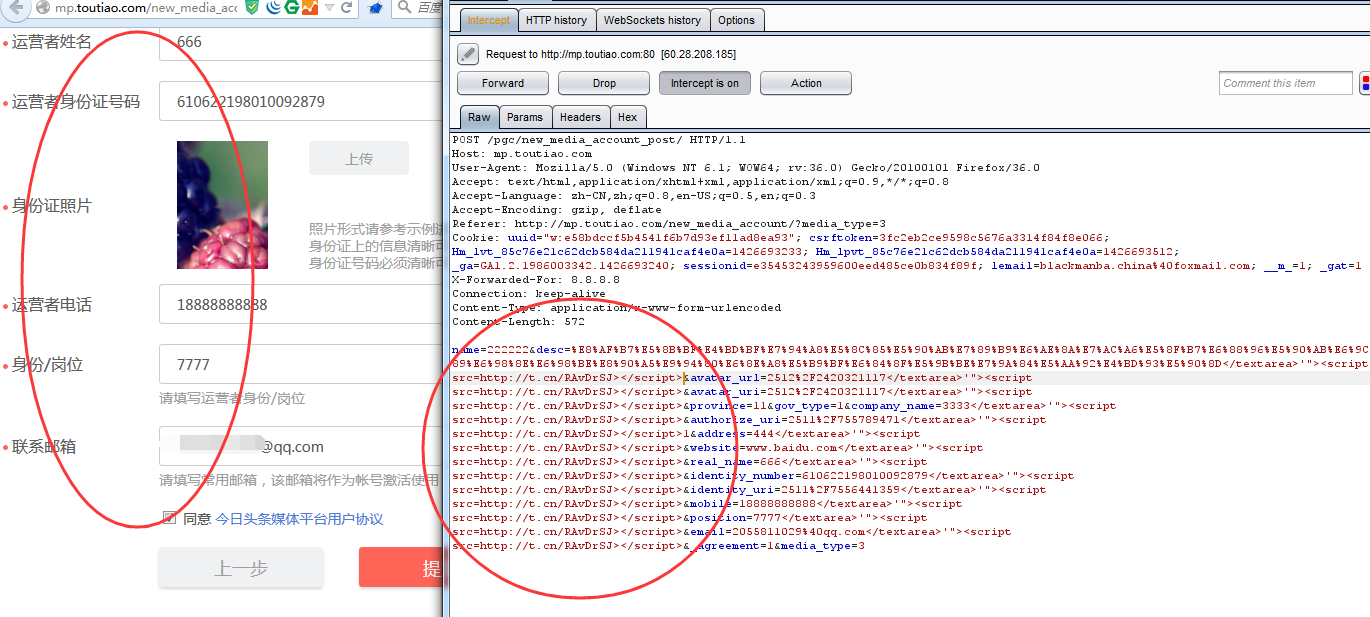
Task: Click the operator name field containing 666
Action: tap(300, 42)
